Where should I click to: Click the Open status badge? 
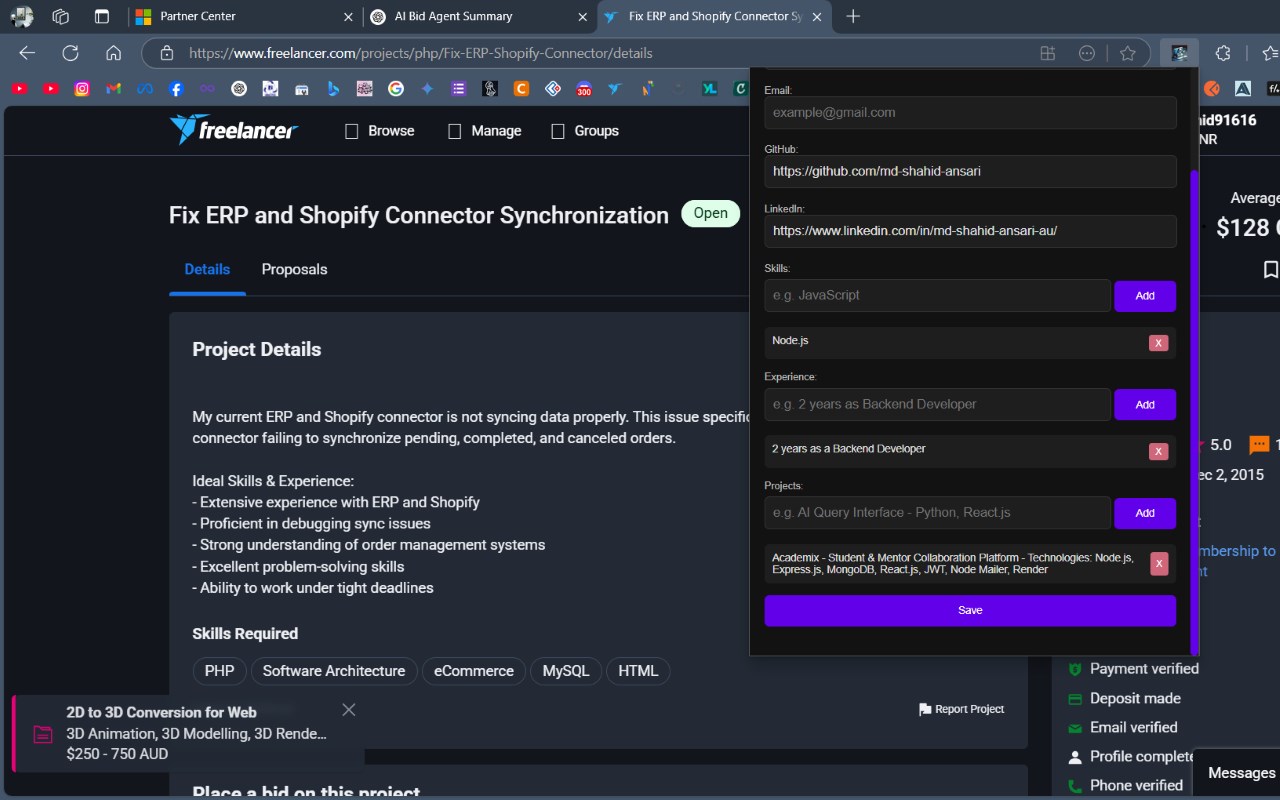[x=710, y=213]
